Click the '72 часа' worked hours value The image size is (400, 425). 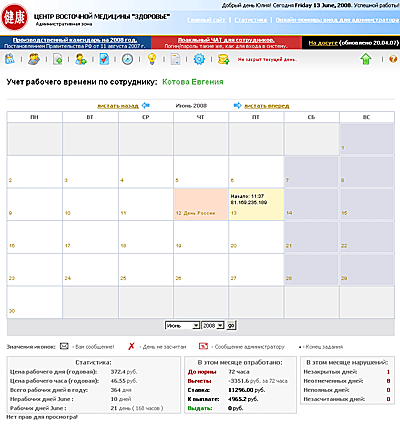pos(239,372)
